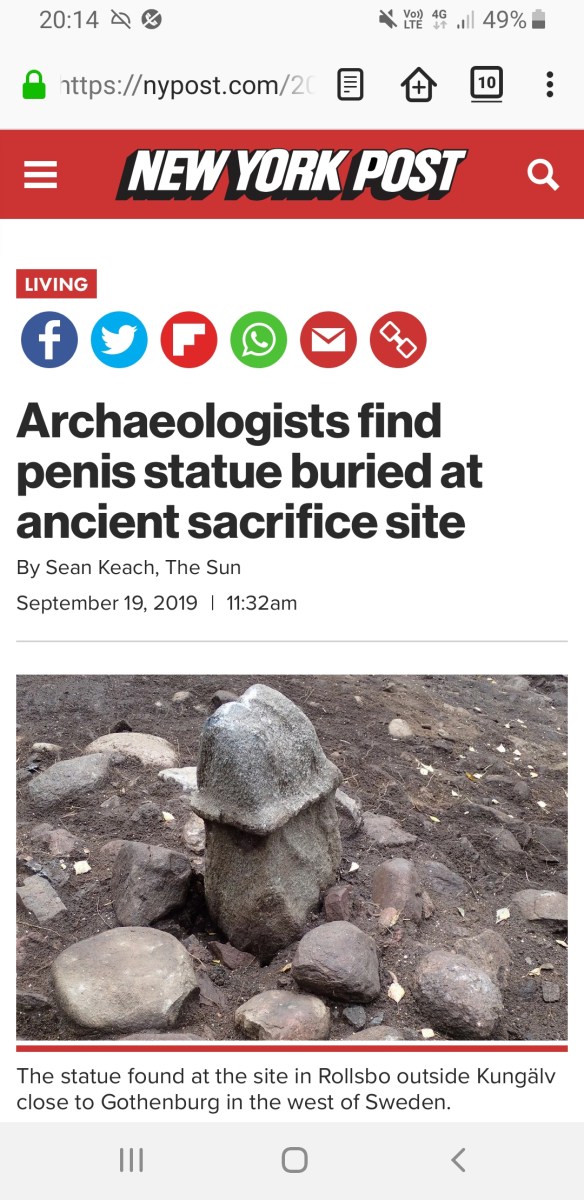Tap the Android back navigation button
Viewport: 584px width, 1200px height.
(x=458, y=1160)
